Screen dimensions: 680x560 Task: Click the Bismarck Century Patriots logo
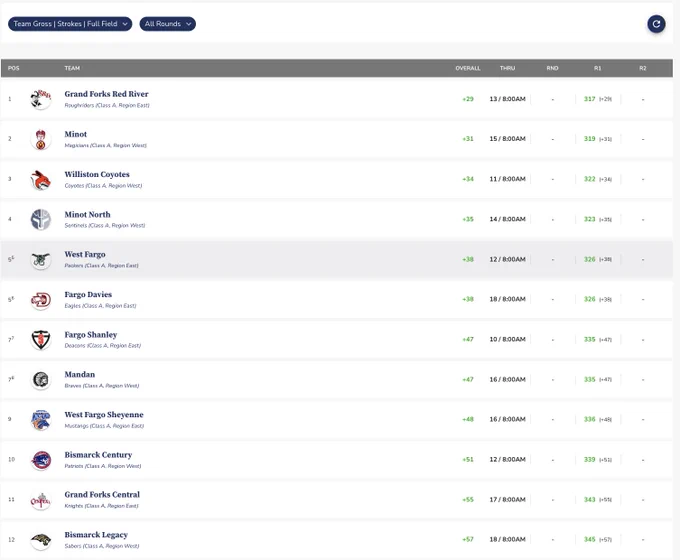[41, 460]
